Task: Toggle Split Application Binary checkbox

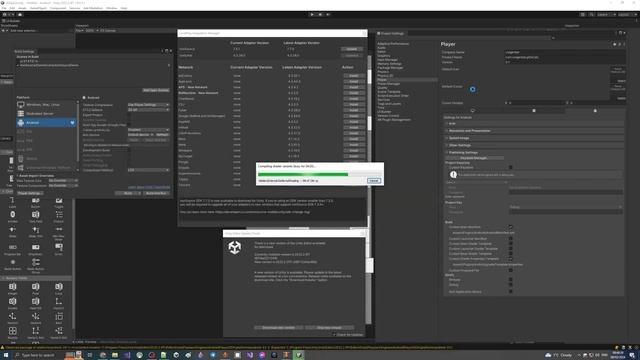Action: pyautogui.click(x=511, y=292)
